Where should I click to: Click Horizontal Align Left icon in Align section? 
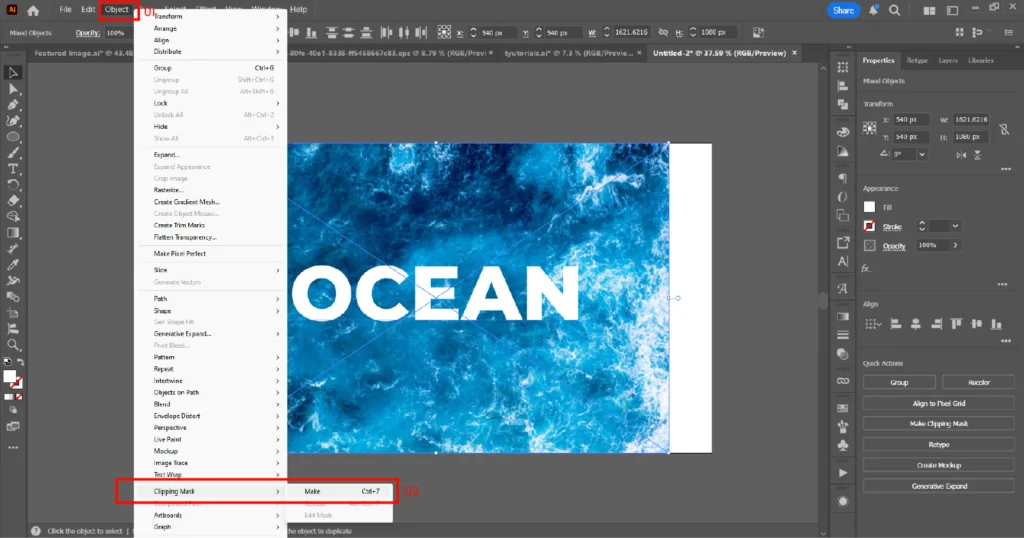[x=896, y=324]
